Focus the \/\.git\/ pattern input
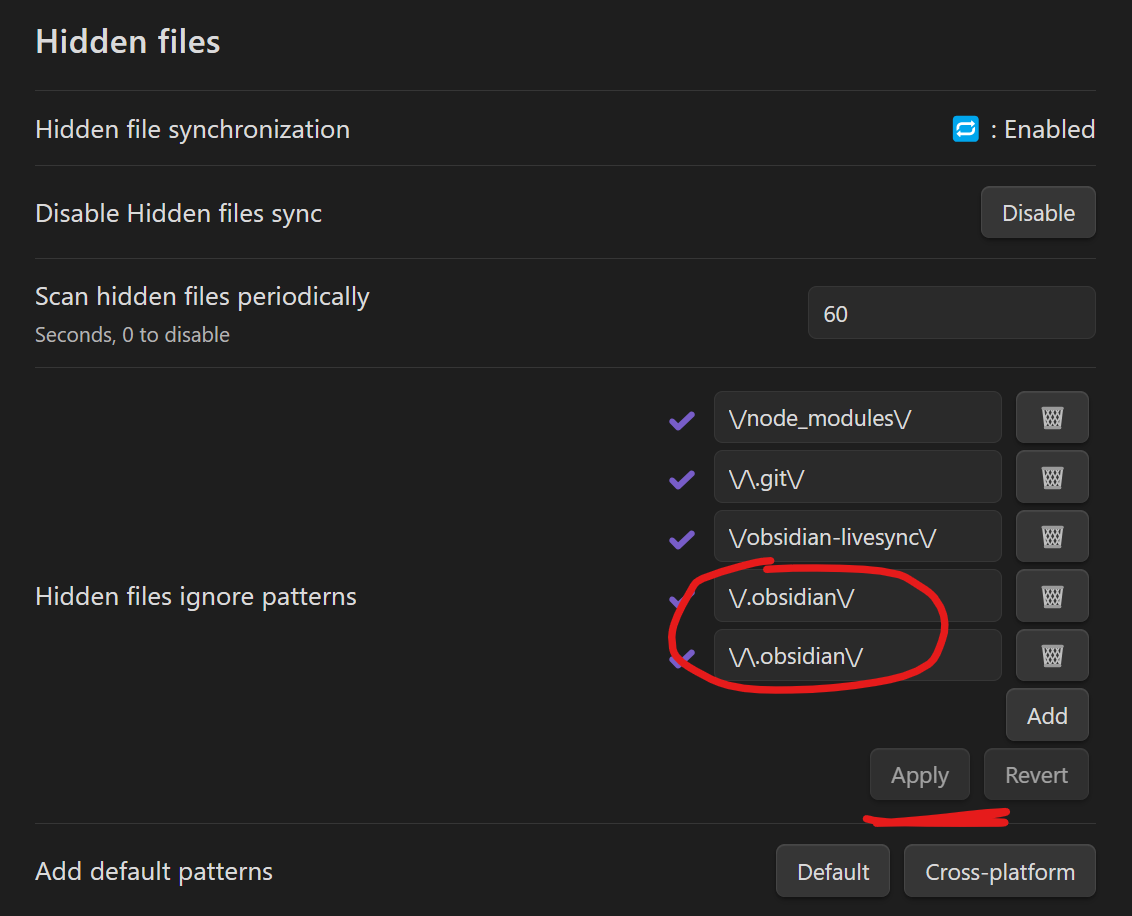The image size is (1132, 916). (857, 478)
